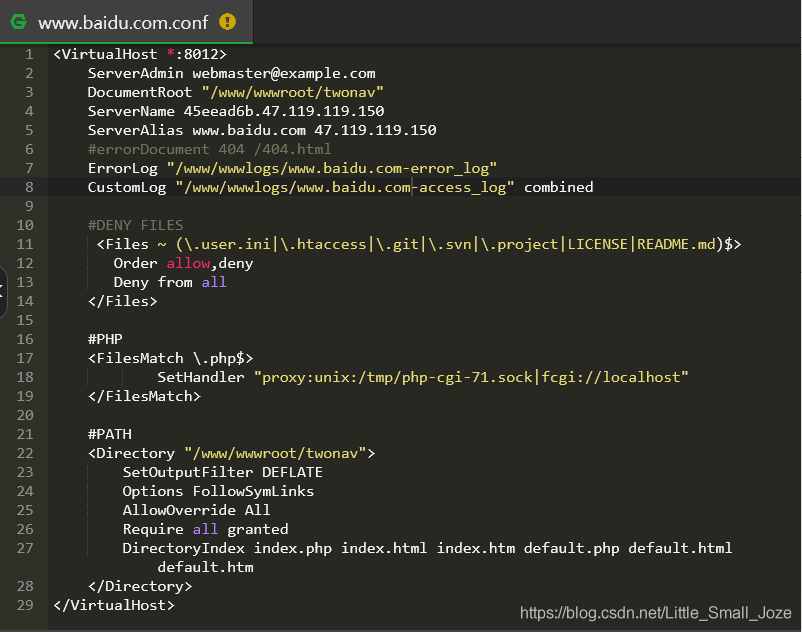Click SetOutputFilter DEFLATE directive
Image resolution: width=802 pixels, height=632 pixels.
click(222, 472)
